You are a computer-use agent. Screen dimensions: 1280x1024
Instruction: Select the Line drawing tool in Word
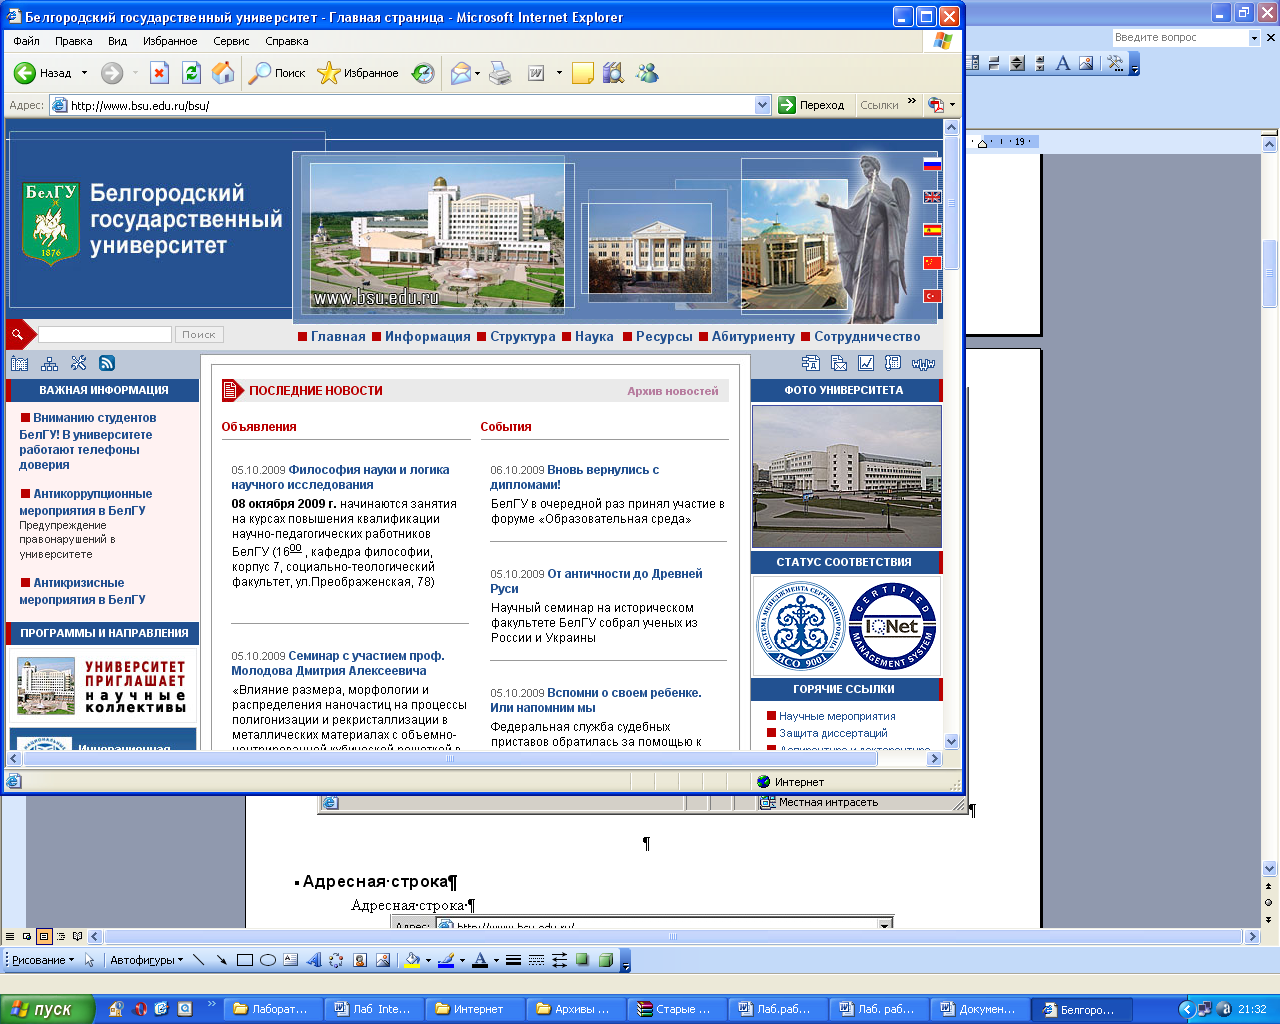point(198,960)
